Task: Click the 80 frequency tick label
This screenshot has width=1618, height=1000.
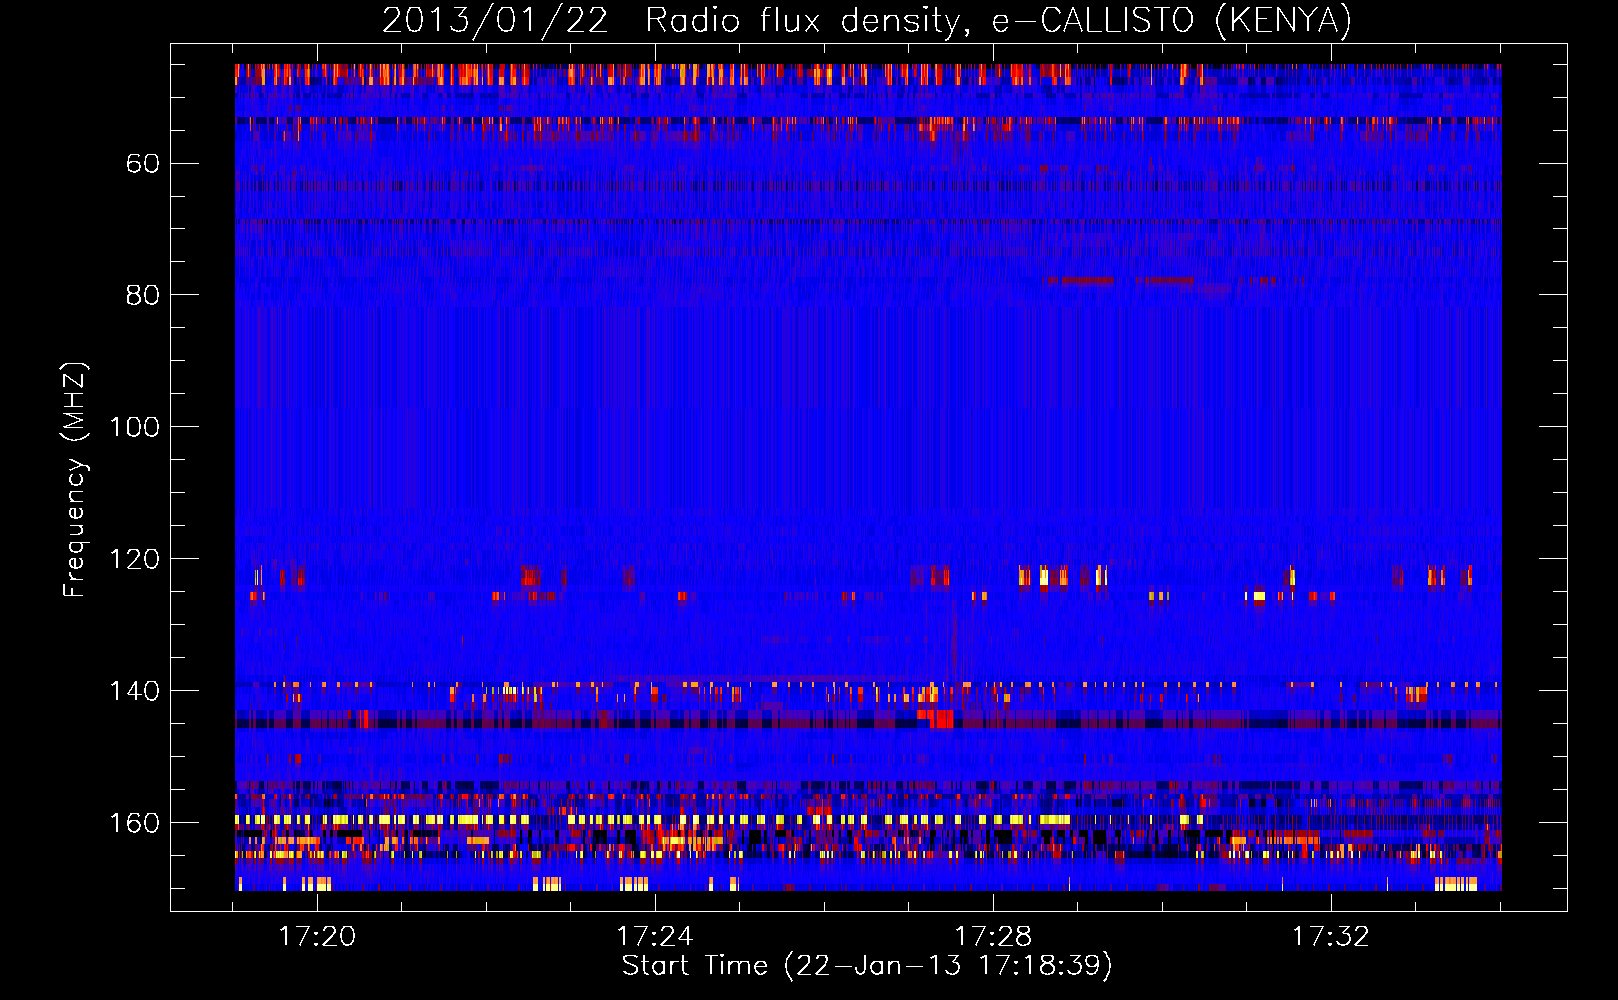Action: [x=143, y=295]
